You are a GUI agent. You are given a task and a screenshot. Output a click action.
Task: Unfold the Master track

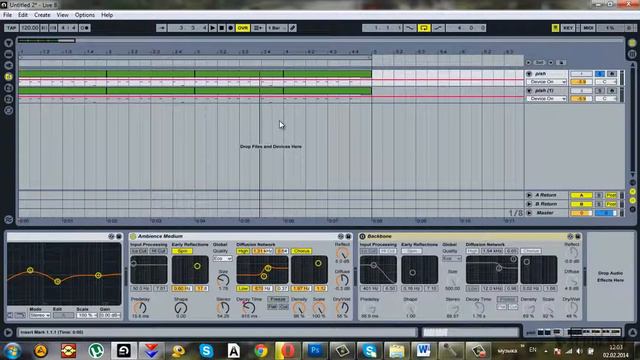[x=529, y=213]
